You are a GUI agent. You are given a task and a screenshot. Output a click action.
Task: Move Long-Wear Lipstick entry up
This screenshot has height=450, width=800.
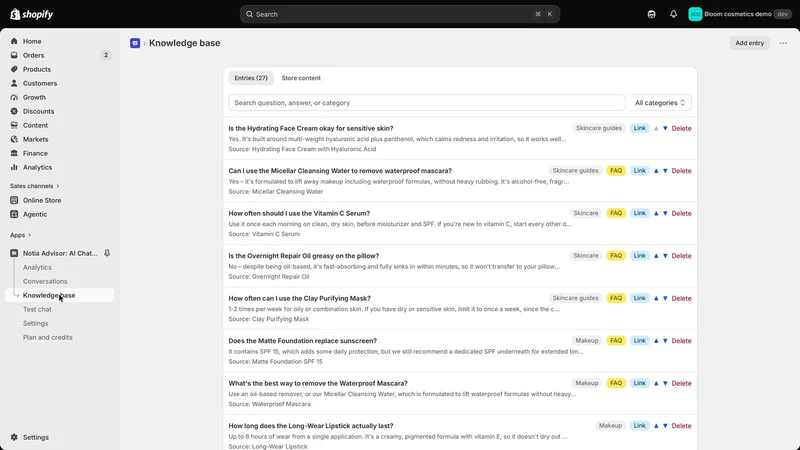[656, 426]
